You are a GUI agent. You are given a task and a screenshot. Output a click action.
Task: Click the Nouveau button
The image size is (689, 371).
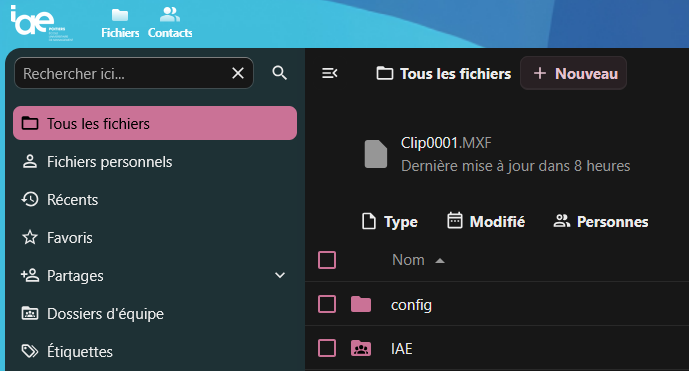pyautogui.click(x=573, y=73)
